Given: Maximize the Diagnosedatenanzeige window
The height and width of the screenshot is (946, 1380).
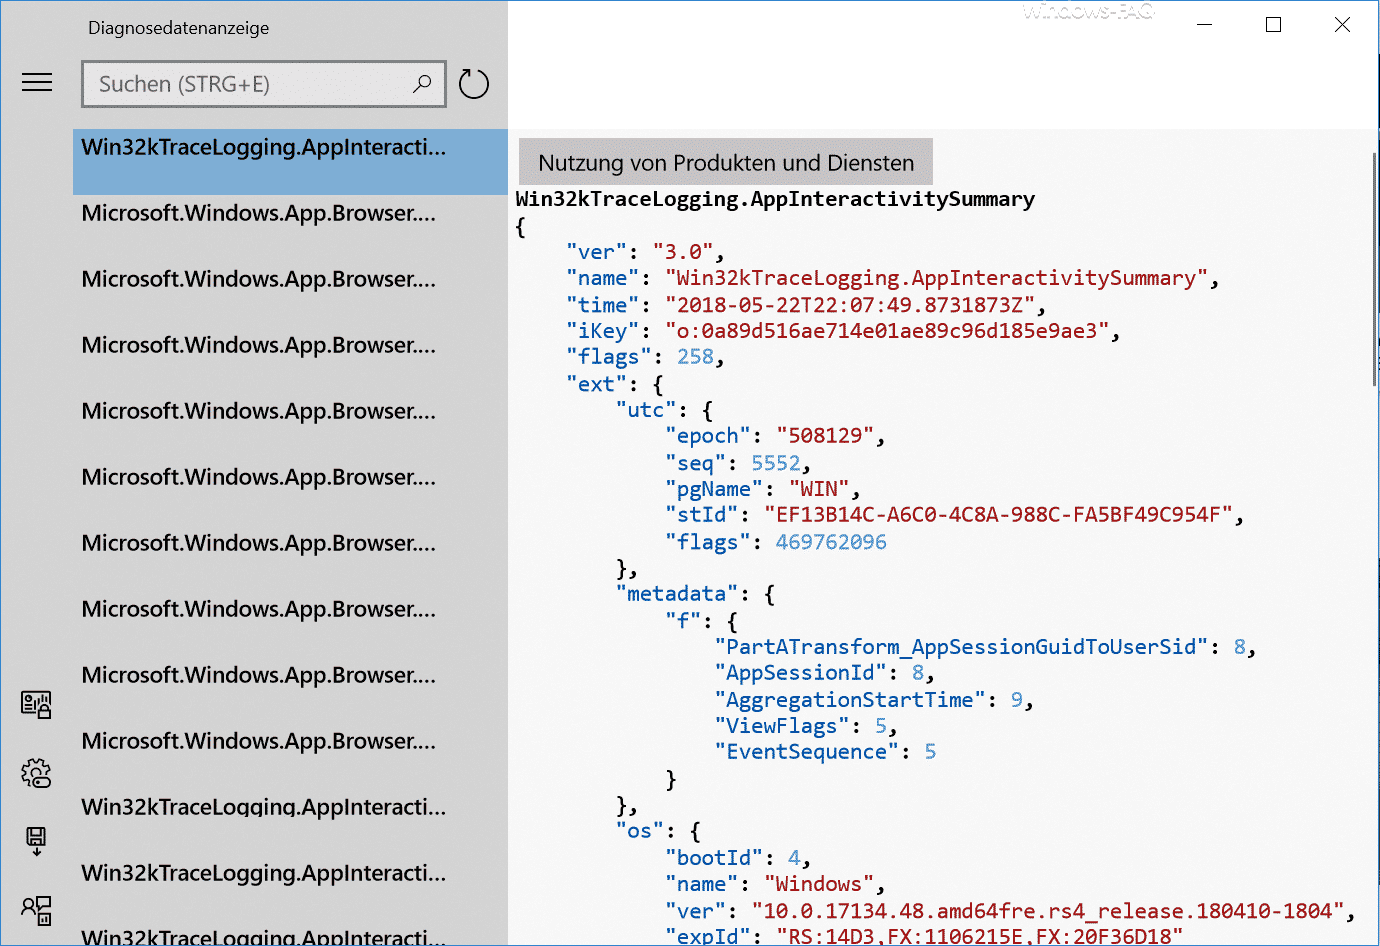Looking at the screenshot, I should click(x=1273, y=25).
